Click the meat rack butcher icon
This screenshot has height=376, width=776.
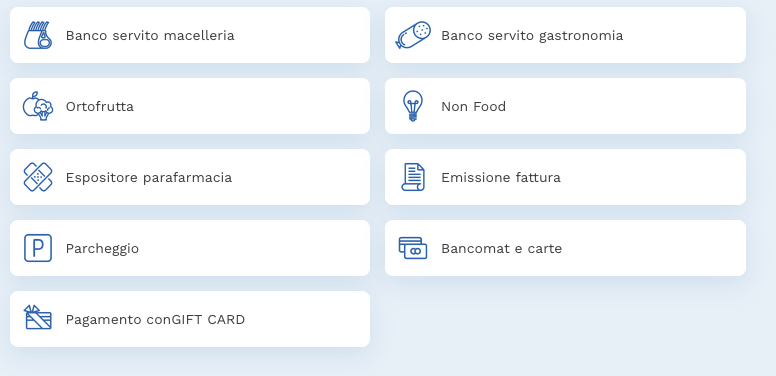(38, 35)
